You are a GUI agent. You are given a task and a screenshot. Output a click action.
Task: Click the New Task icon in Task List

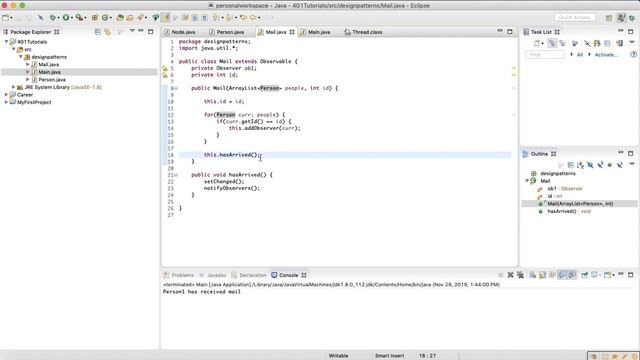coord(537,43)
